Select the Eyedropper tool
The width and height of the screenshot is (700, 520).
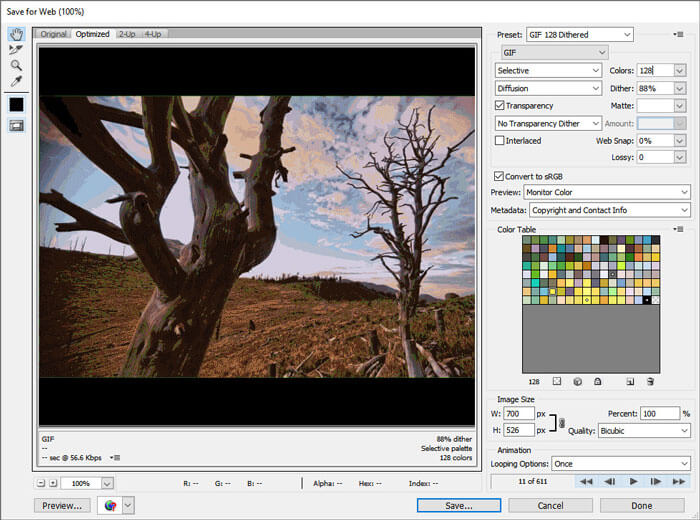pos(17,81)
